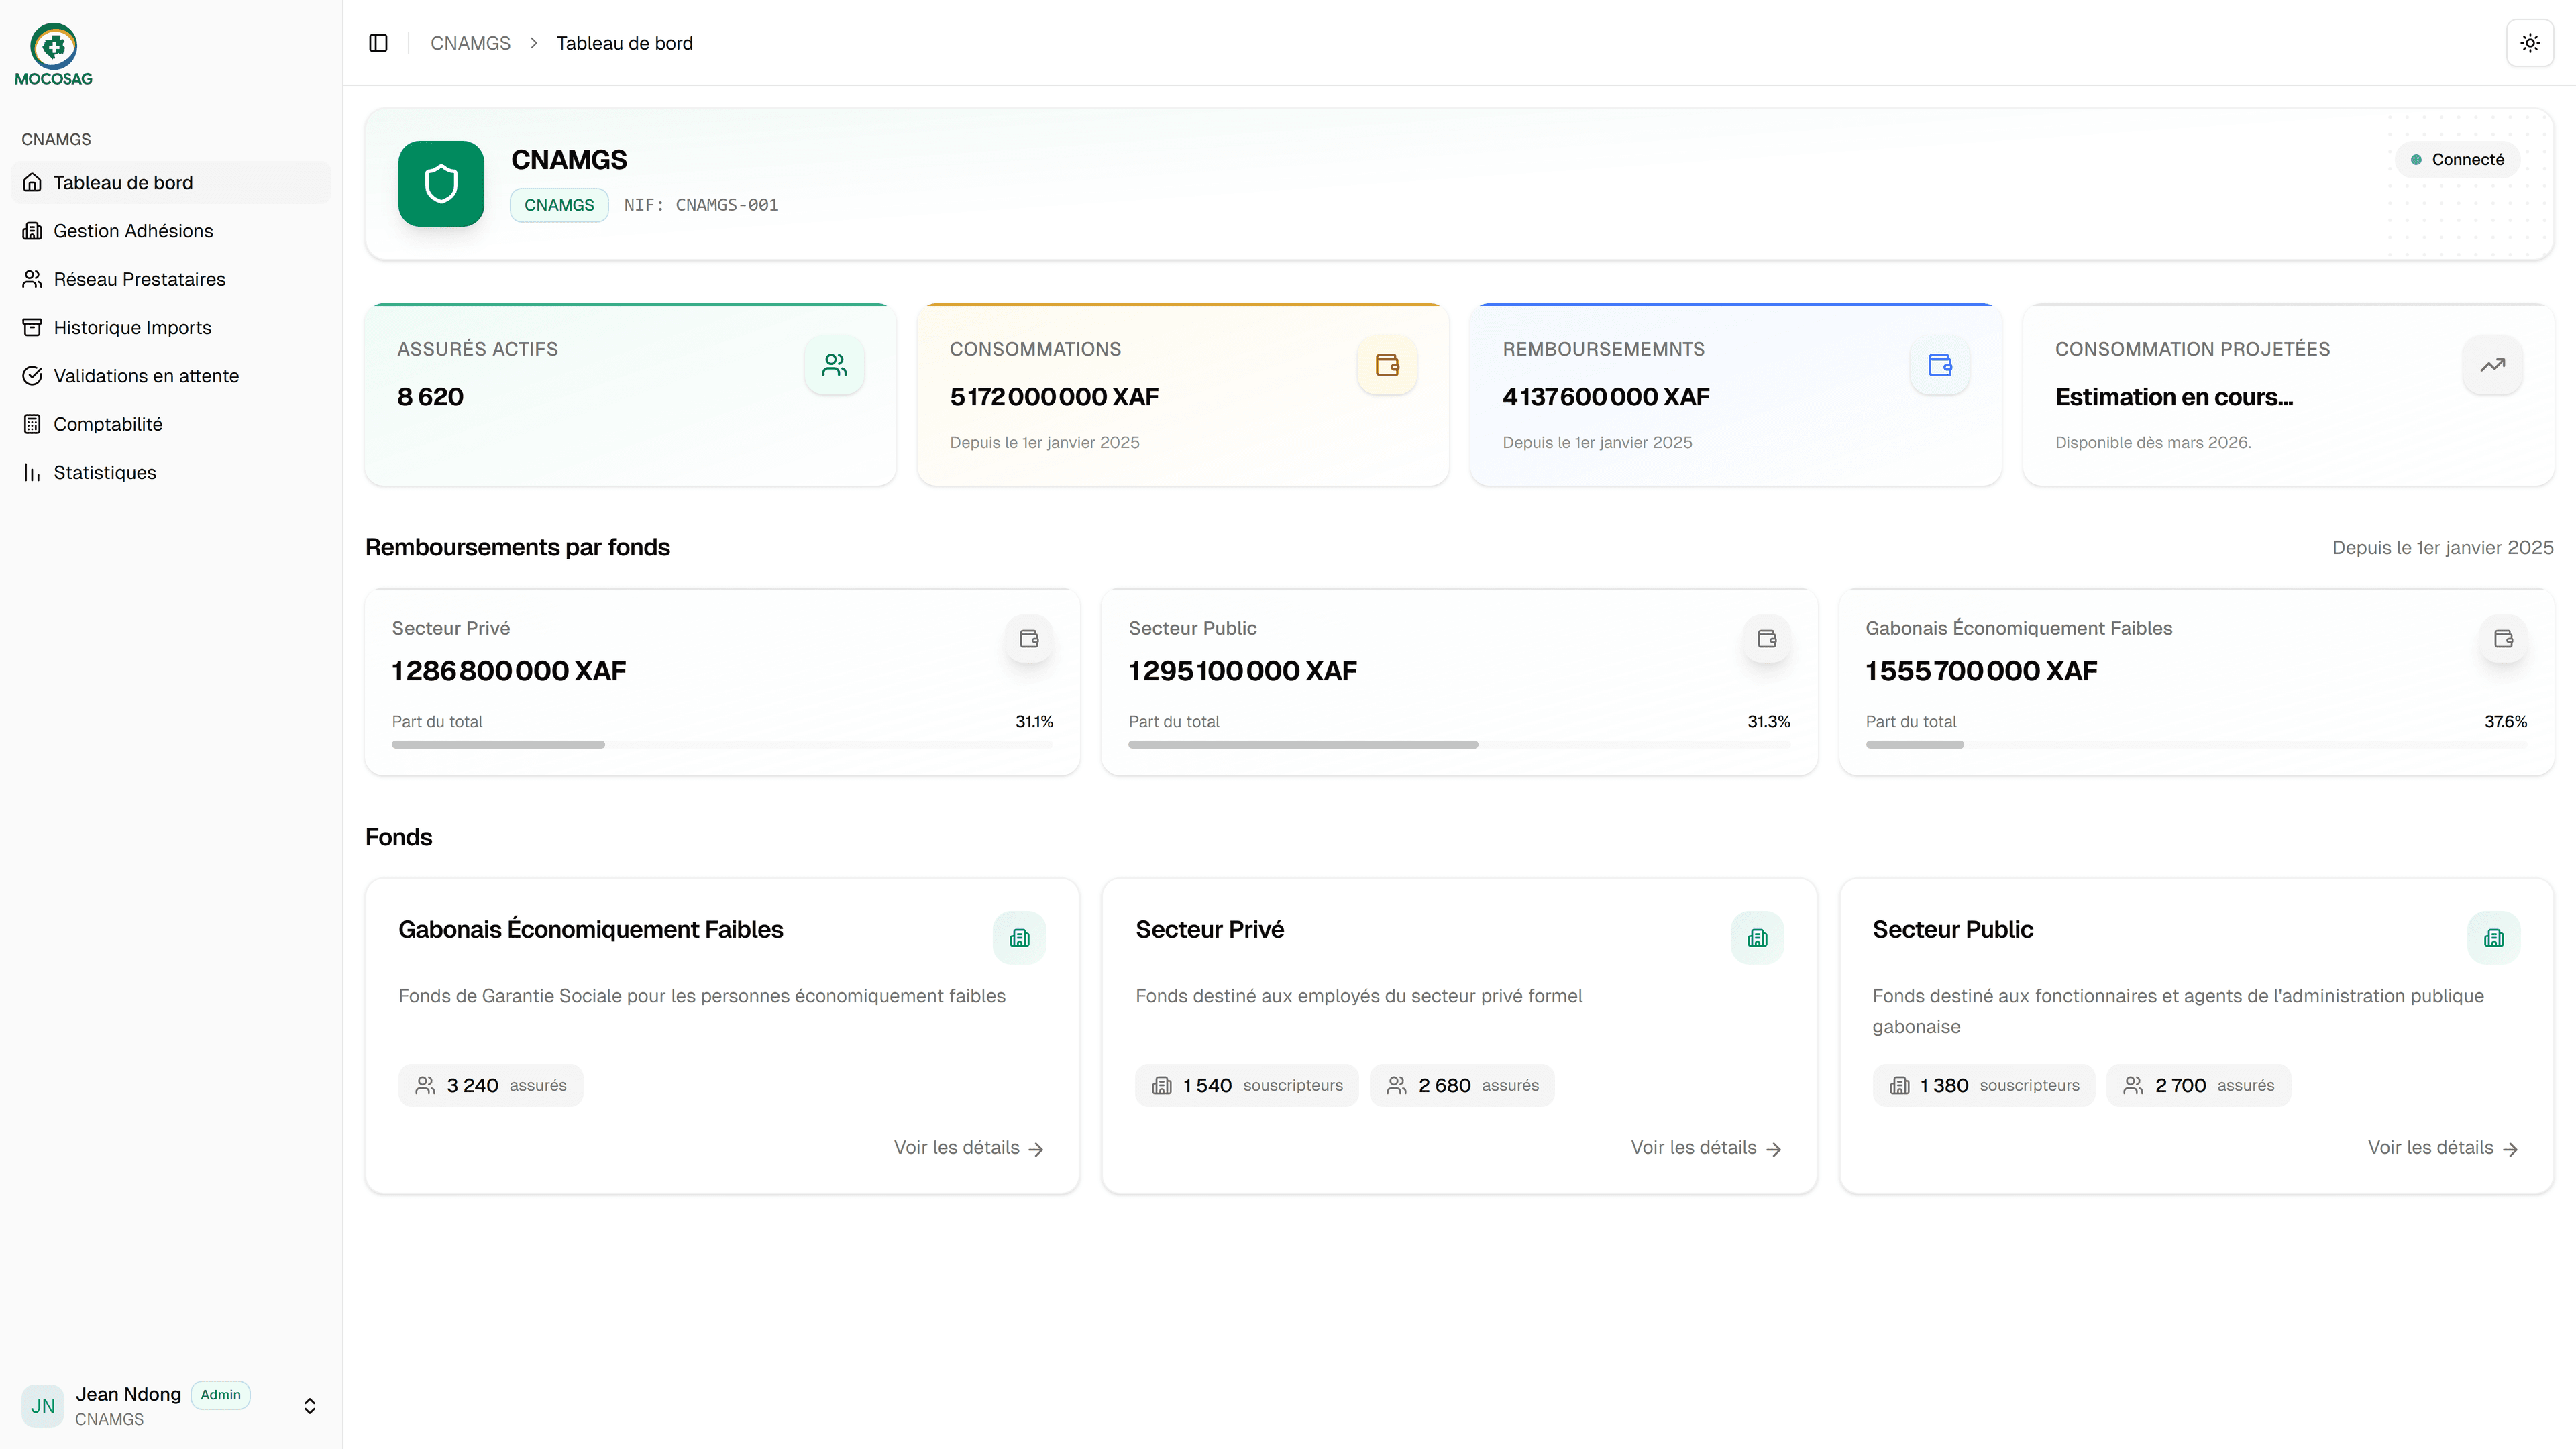Viewport: 2576px width, 1449px height.
Task: Click the 37.6% share value
Action: coord(2505,722)
